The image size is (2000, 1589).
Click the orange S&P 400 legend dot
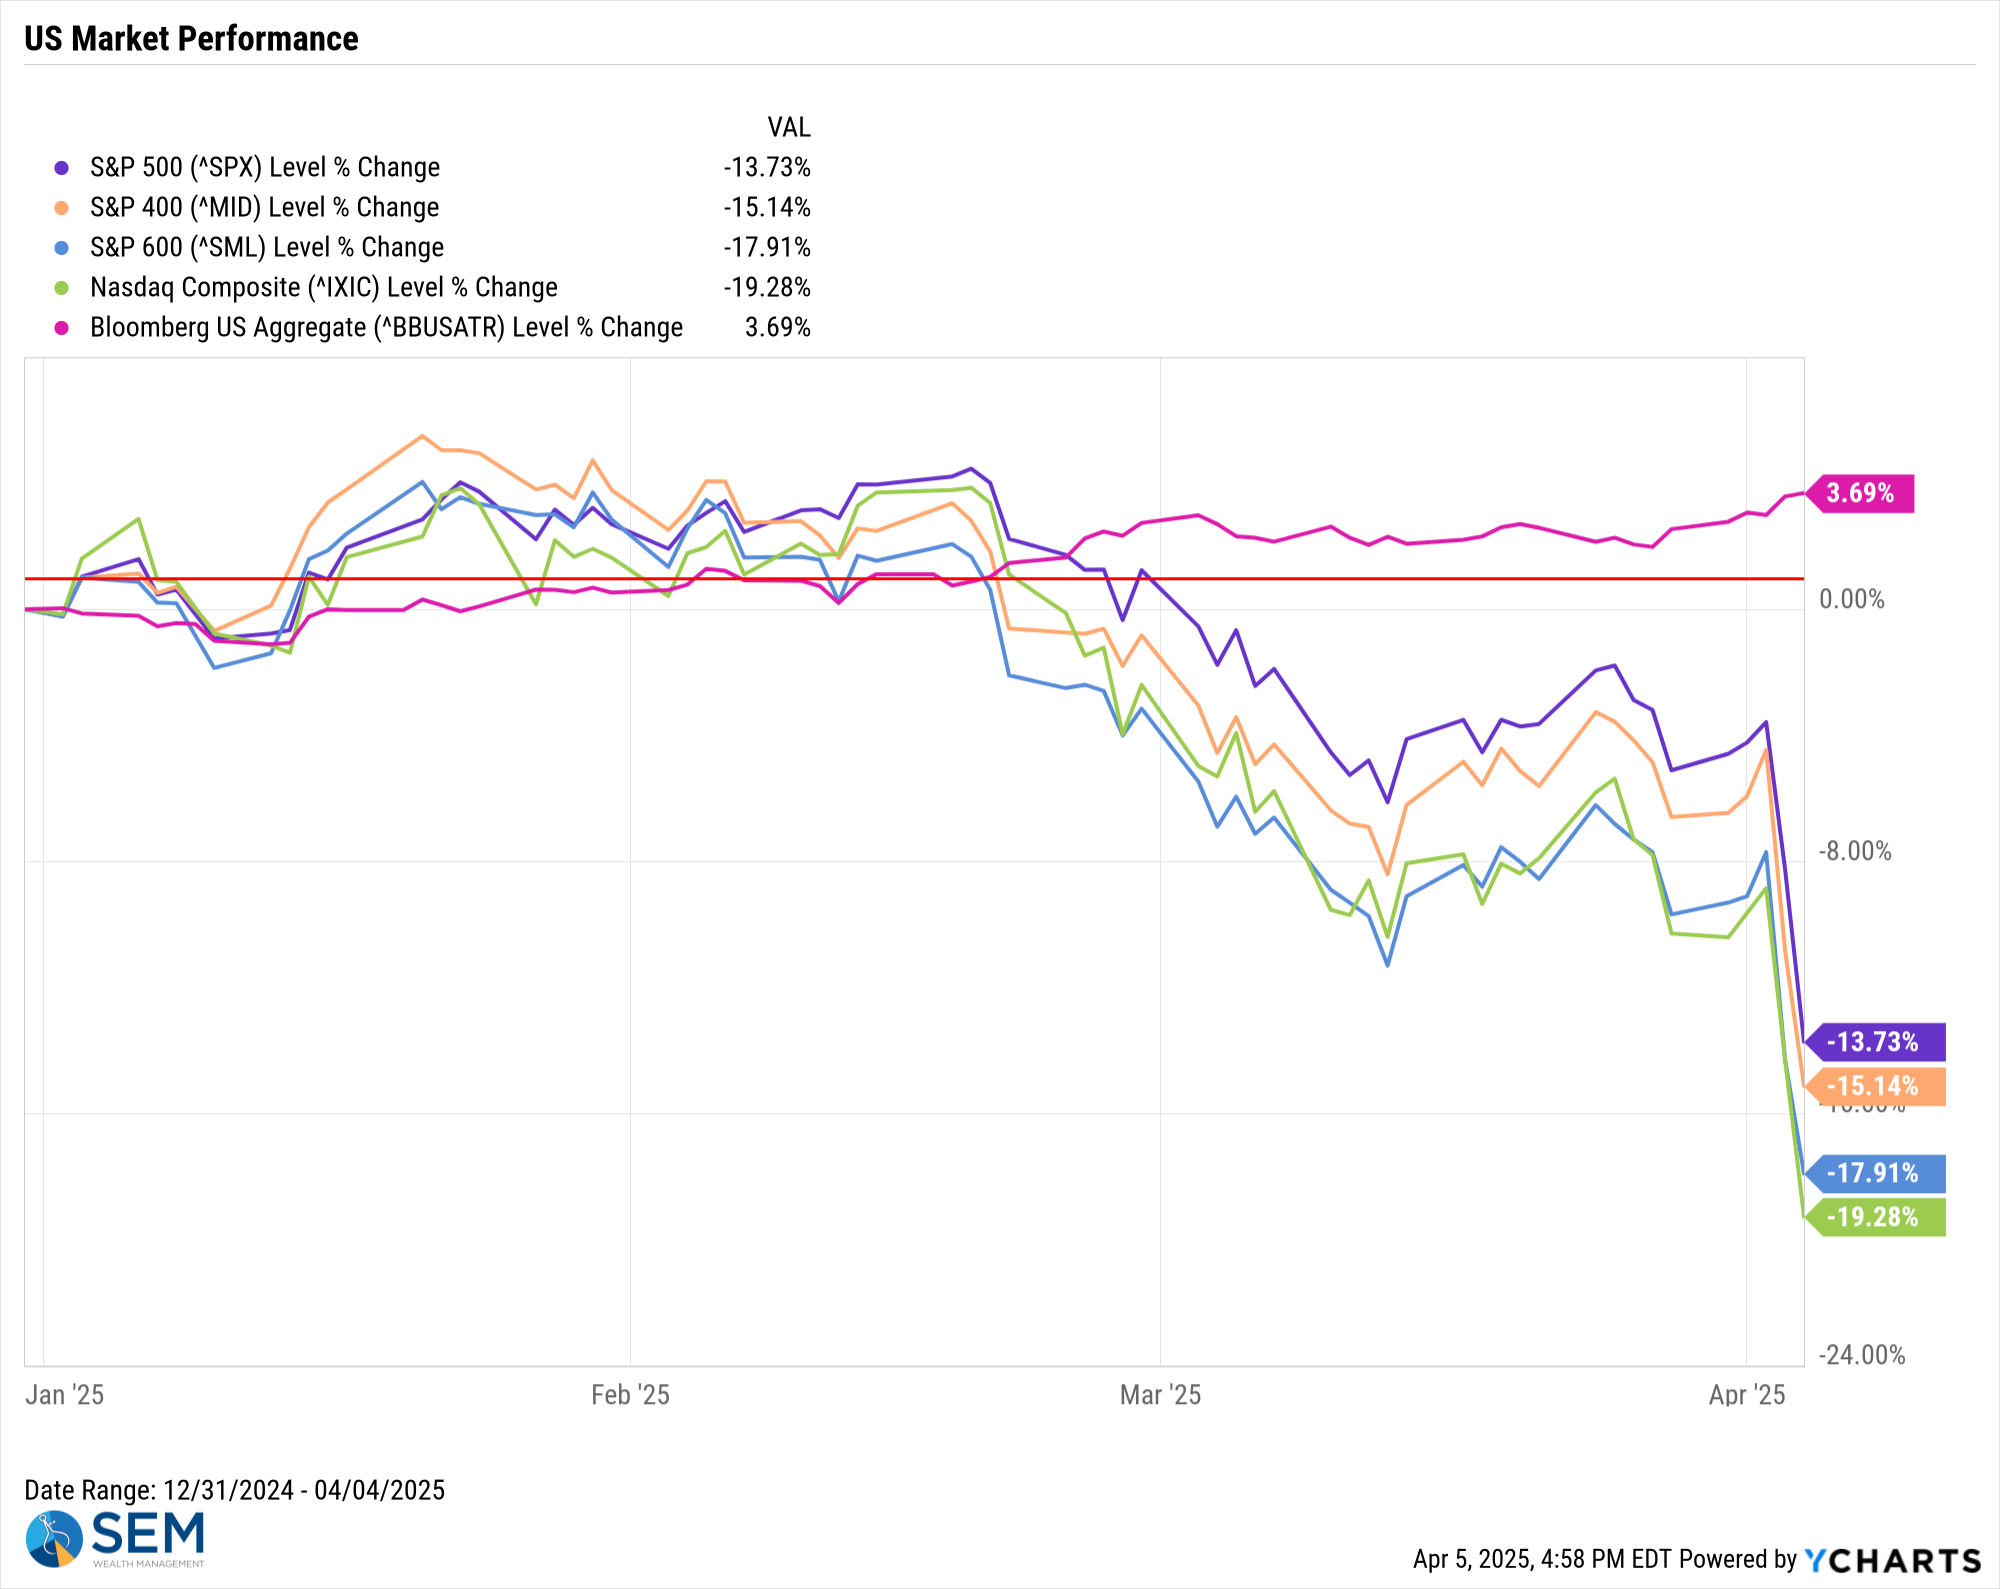pyautogui.click(x=62, y=208)
